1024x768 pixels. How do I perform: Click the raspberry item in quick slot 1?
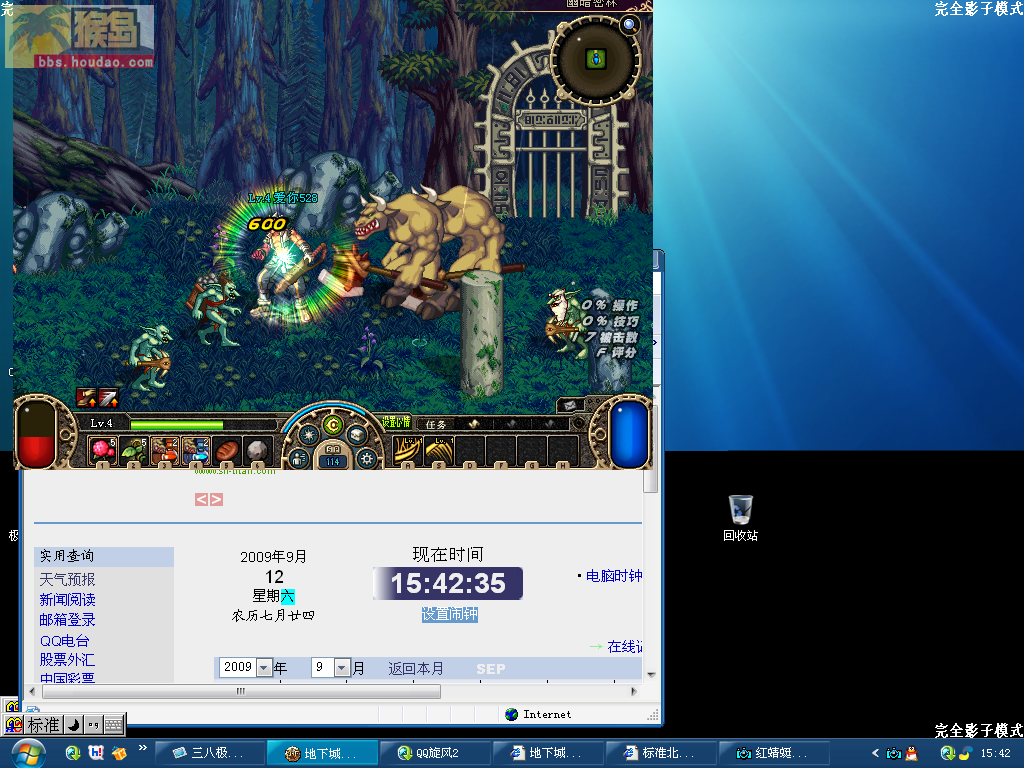(103, 450)
